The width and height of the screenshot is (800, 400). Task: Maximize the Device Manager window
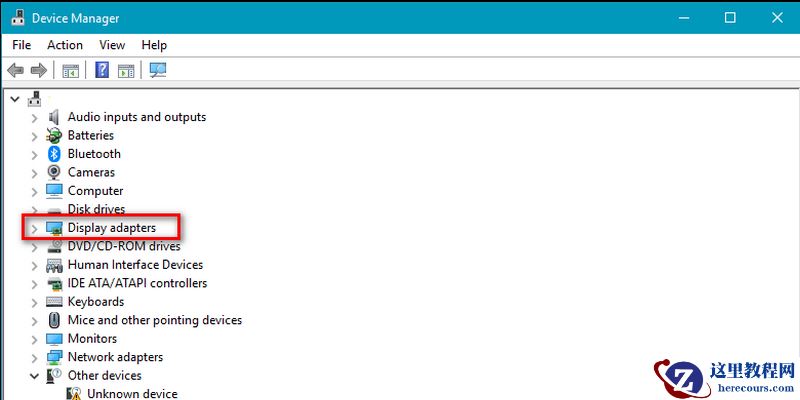[x=730, y=18]
